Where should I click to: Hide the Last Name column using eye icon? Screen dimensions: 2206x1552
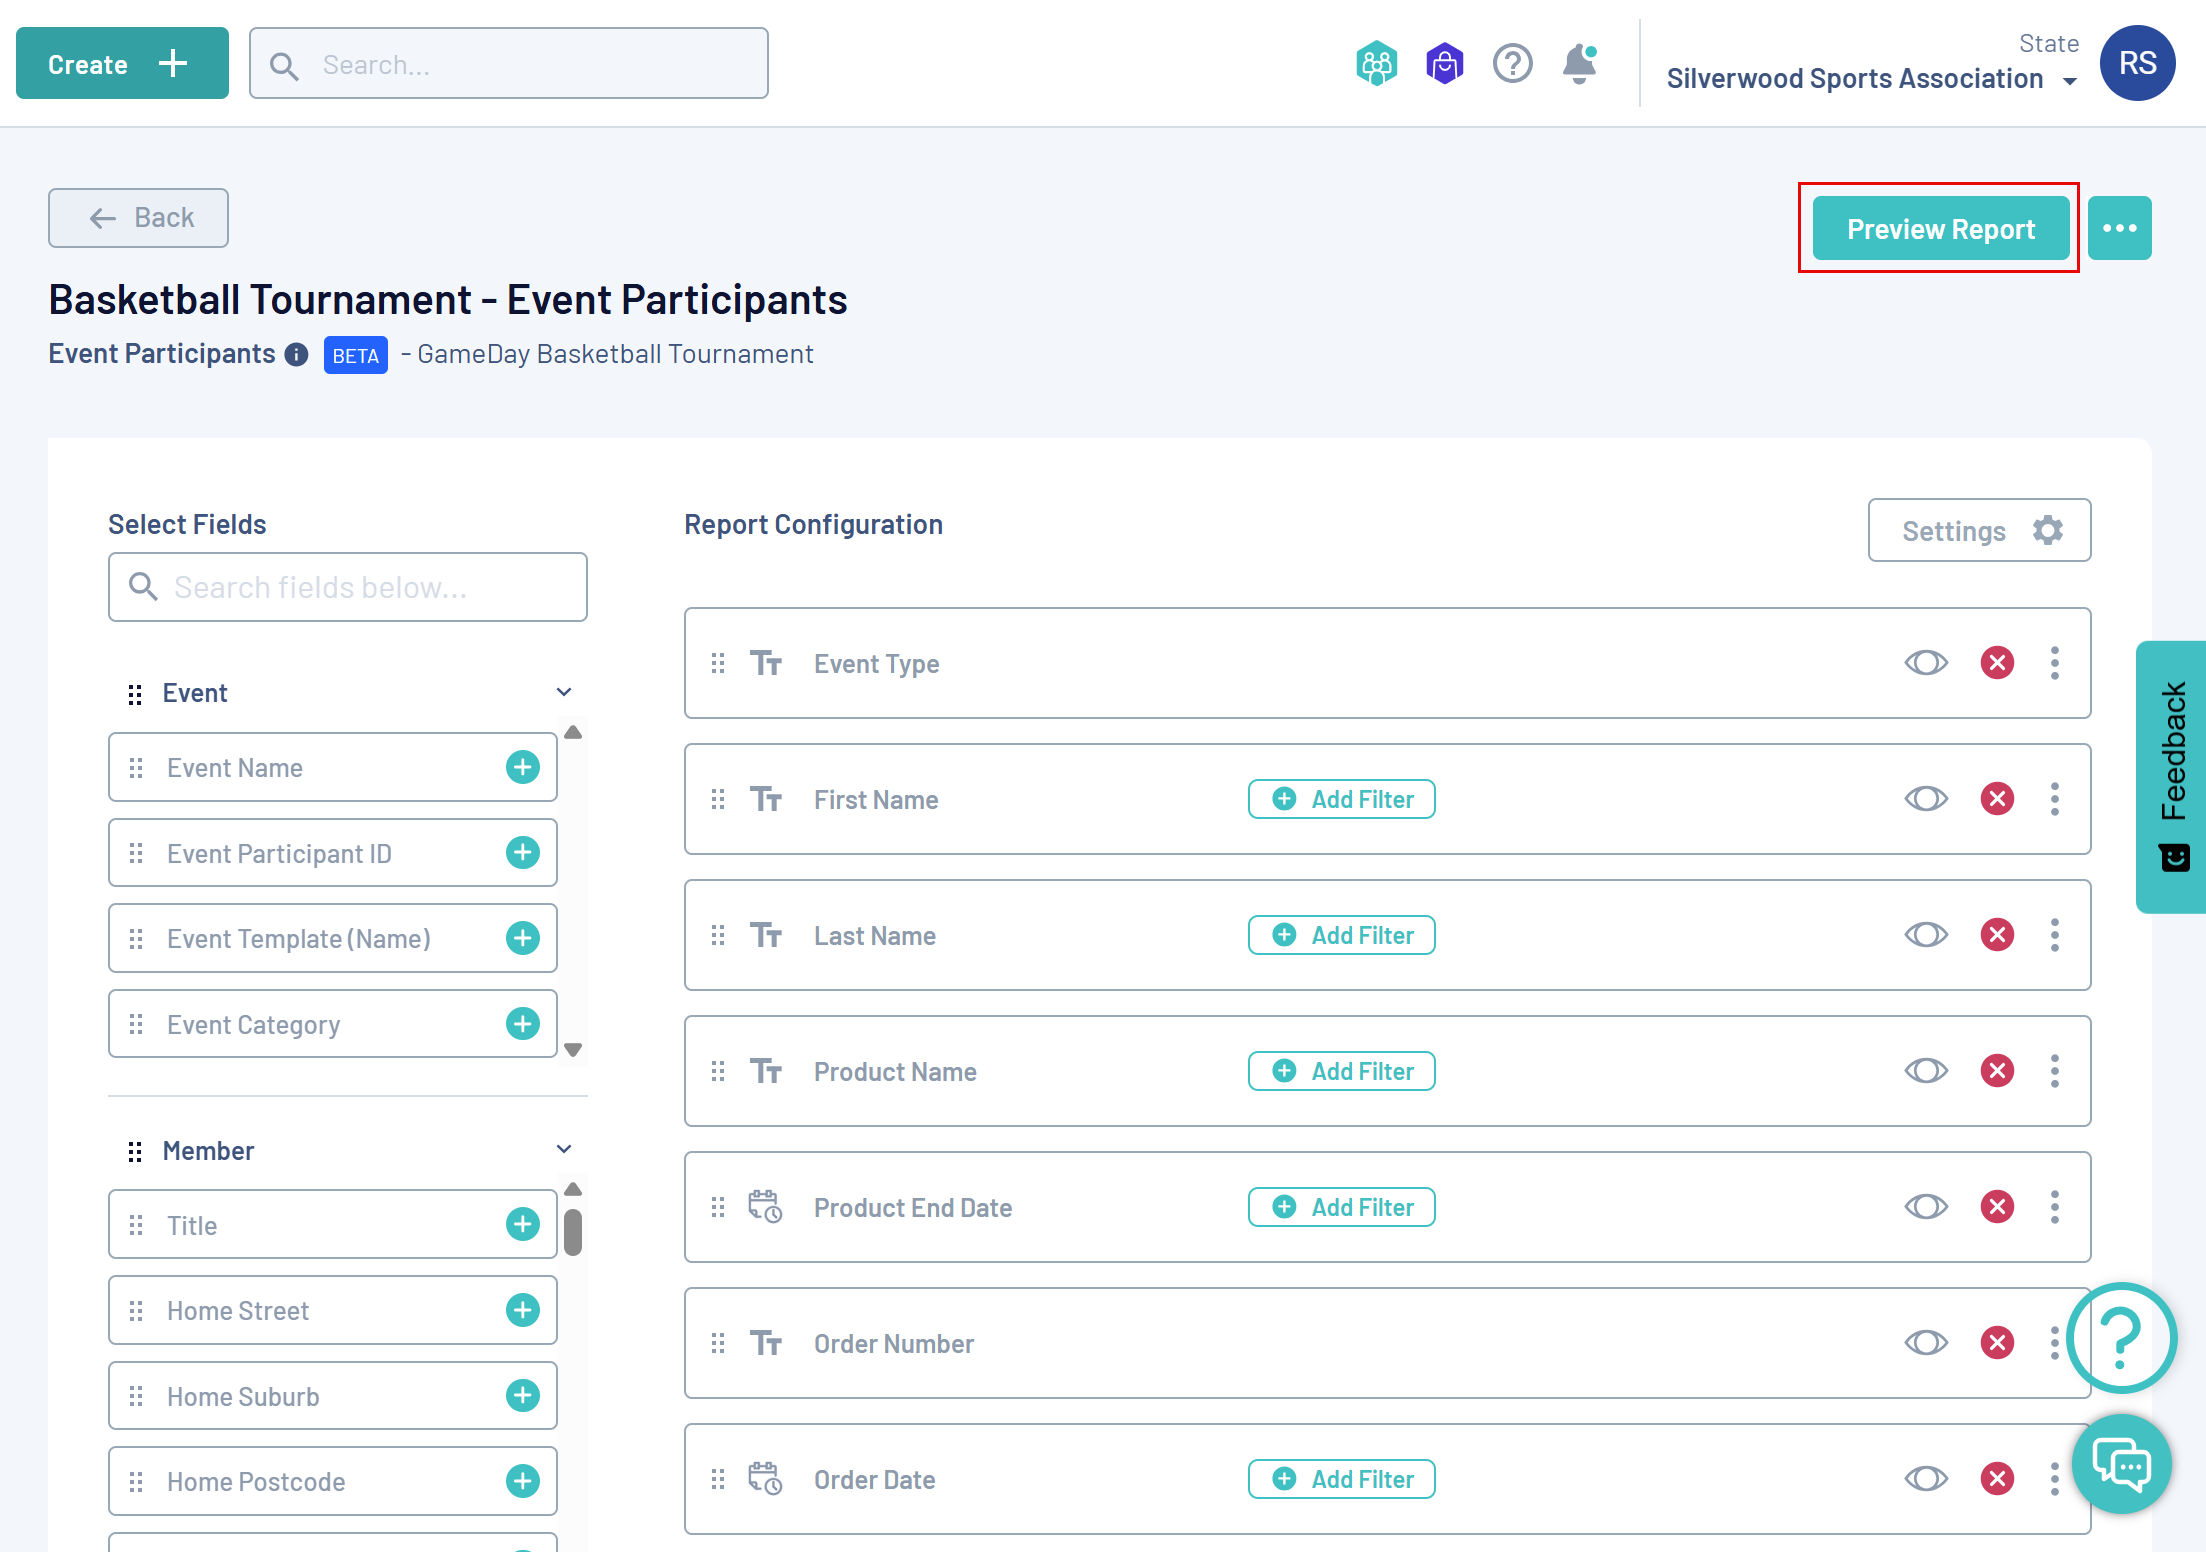tap(1926, 935)
